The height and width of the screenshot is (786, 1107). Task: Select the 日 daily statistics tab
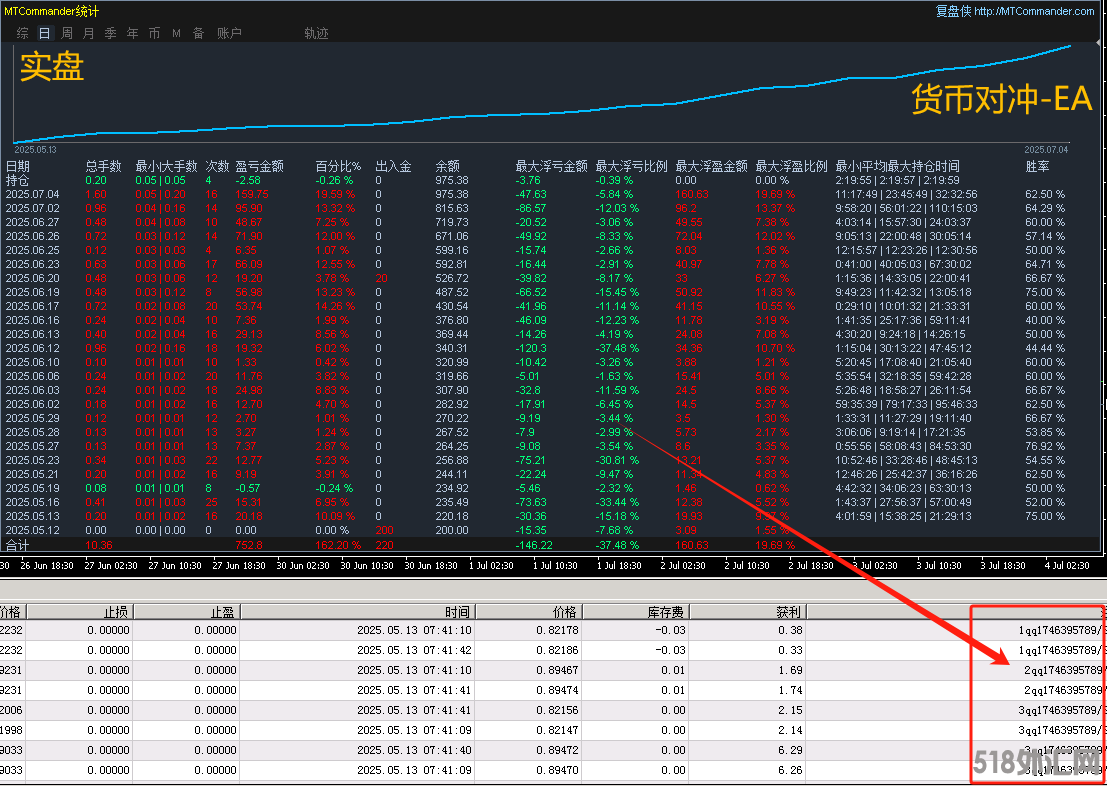[44, 33]
